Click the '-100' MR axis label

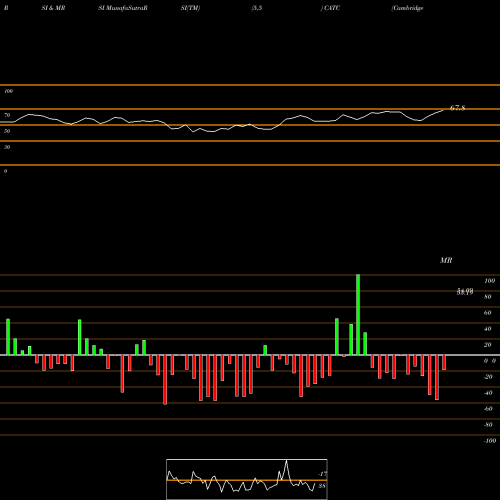point(490,441)
